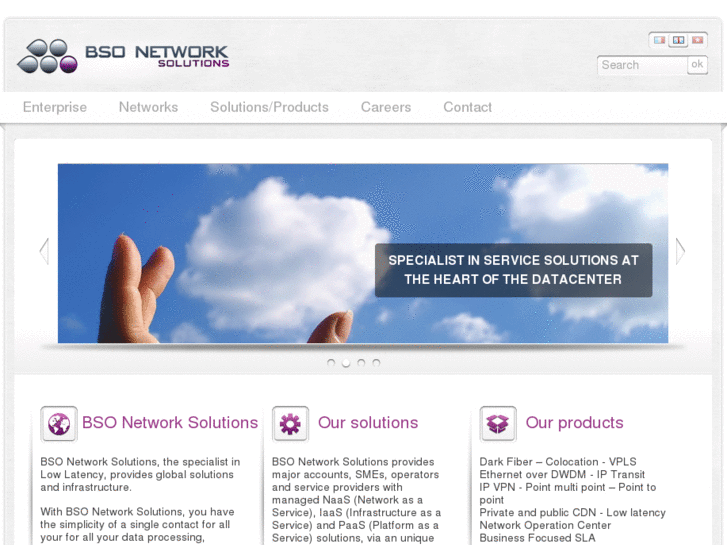
Task: Submit search with the ok button
Action: 697,64
